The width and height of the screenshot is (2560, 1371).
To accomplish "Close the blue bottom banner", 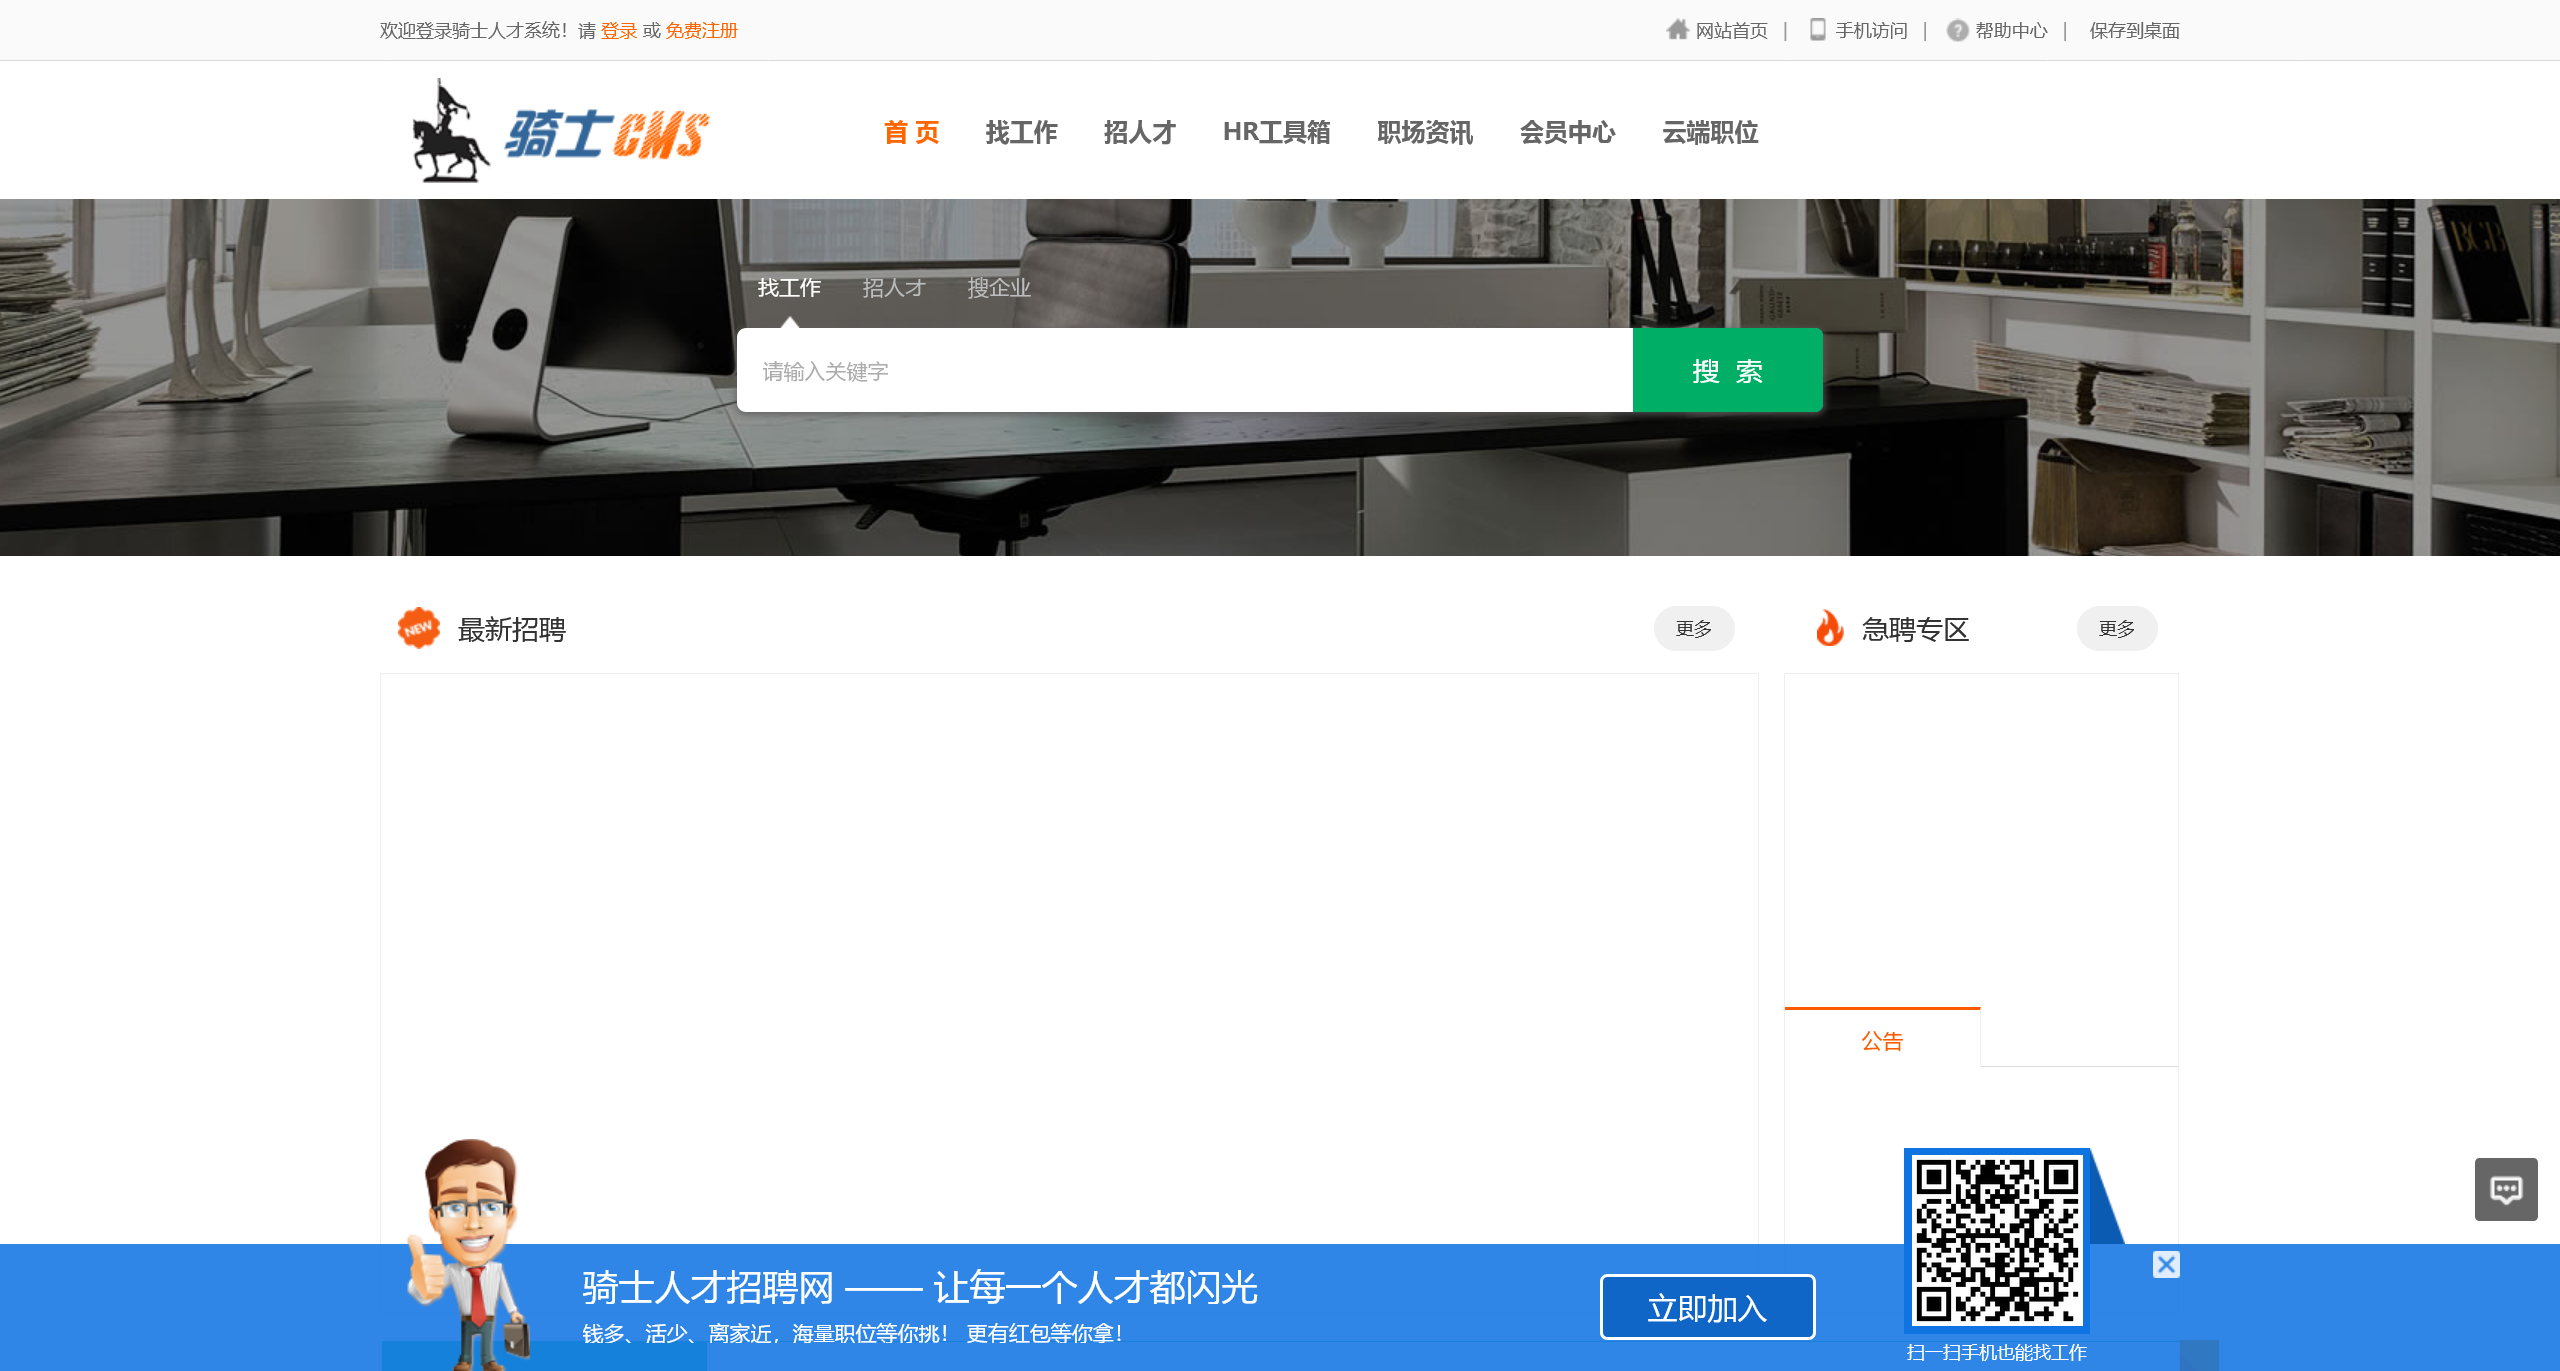I will pos(2166,1265).
